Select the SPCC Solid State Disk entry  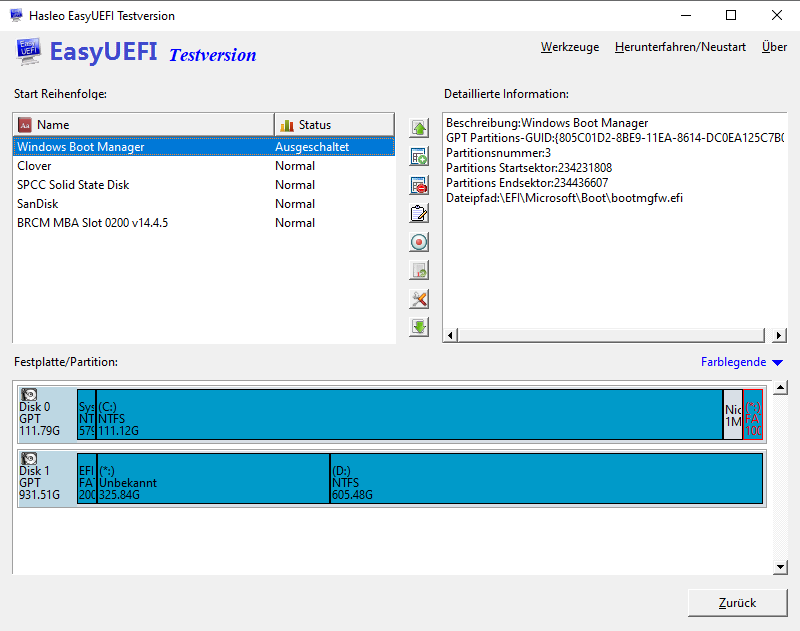[x=204, y=185]
